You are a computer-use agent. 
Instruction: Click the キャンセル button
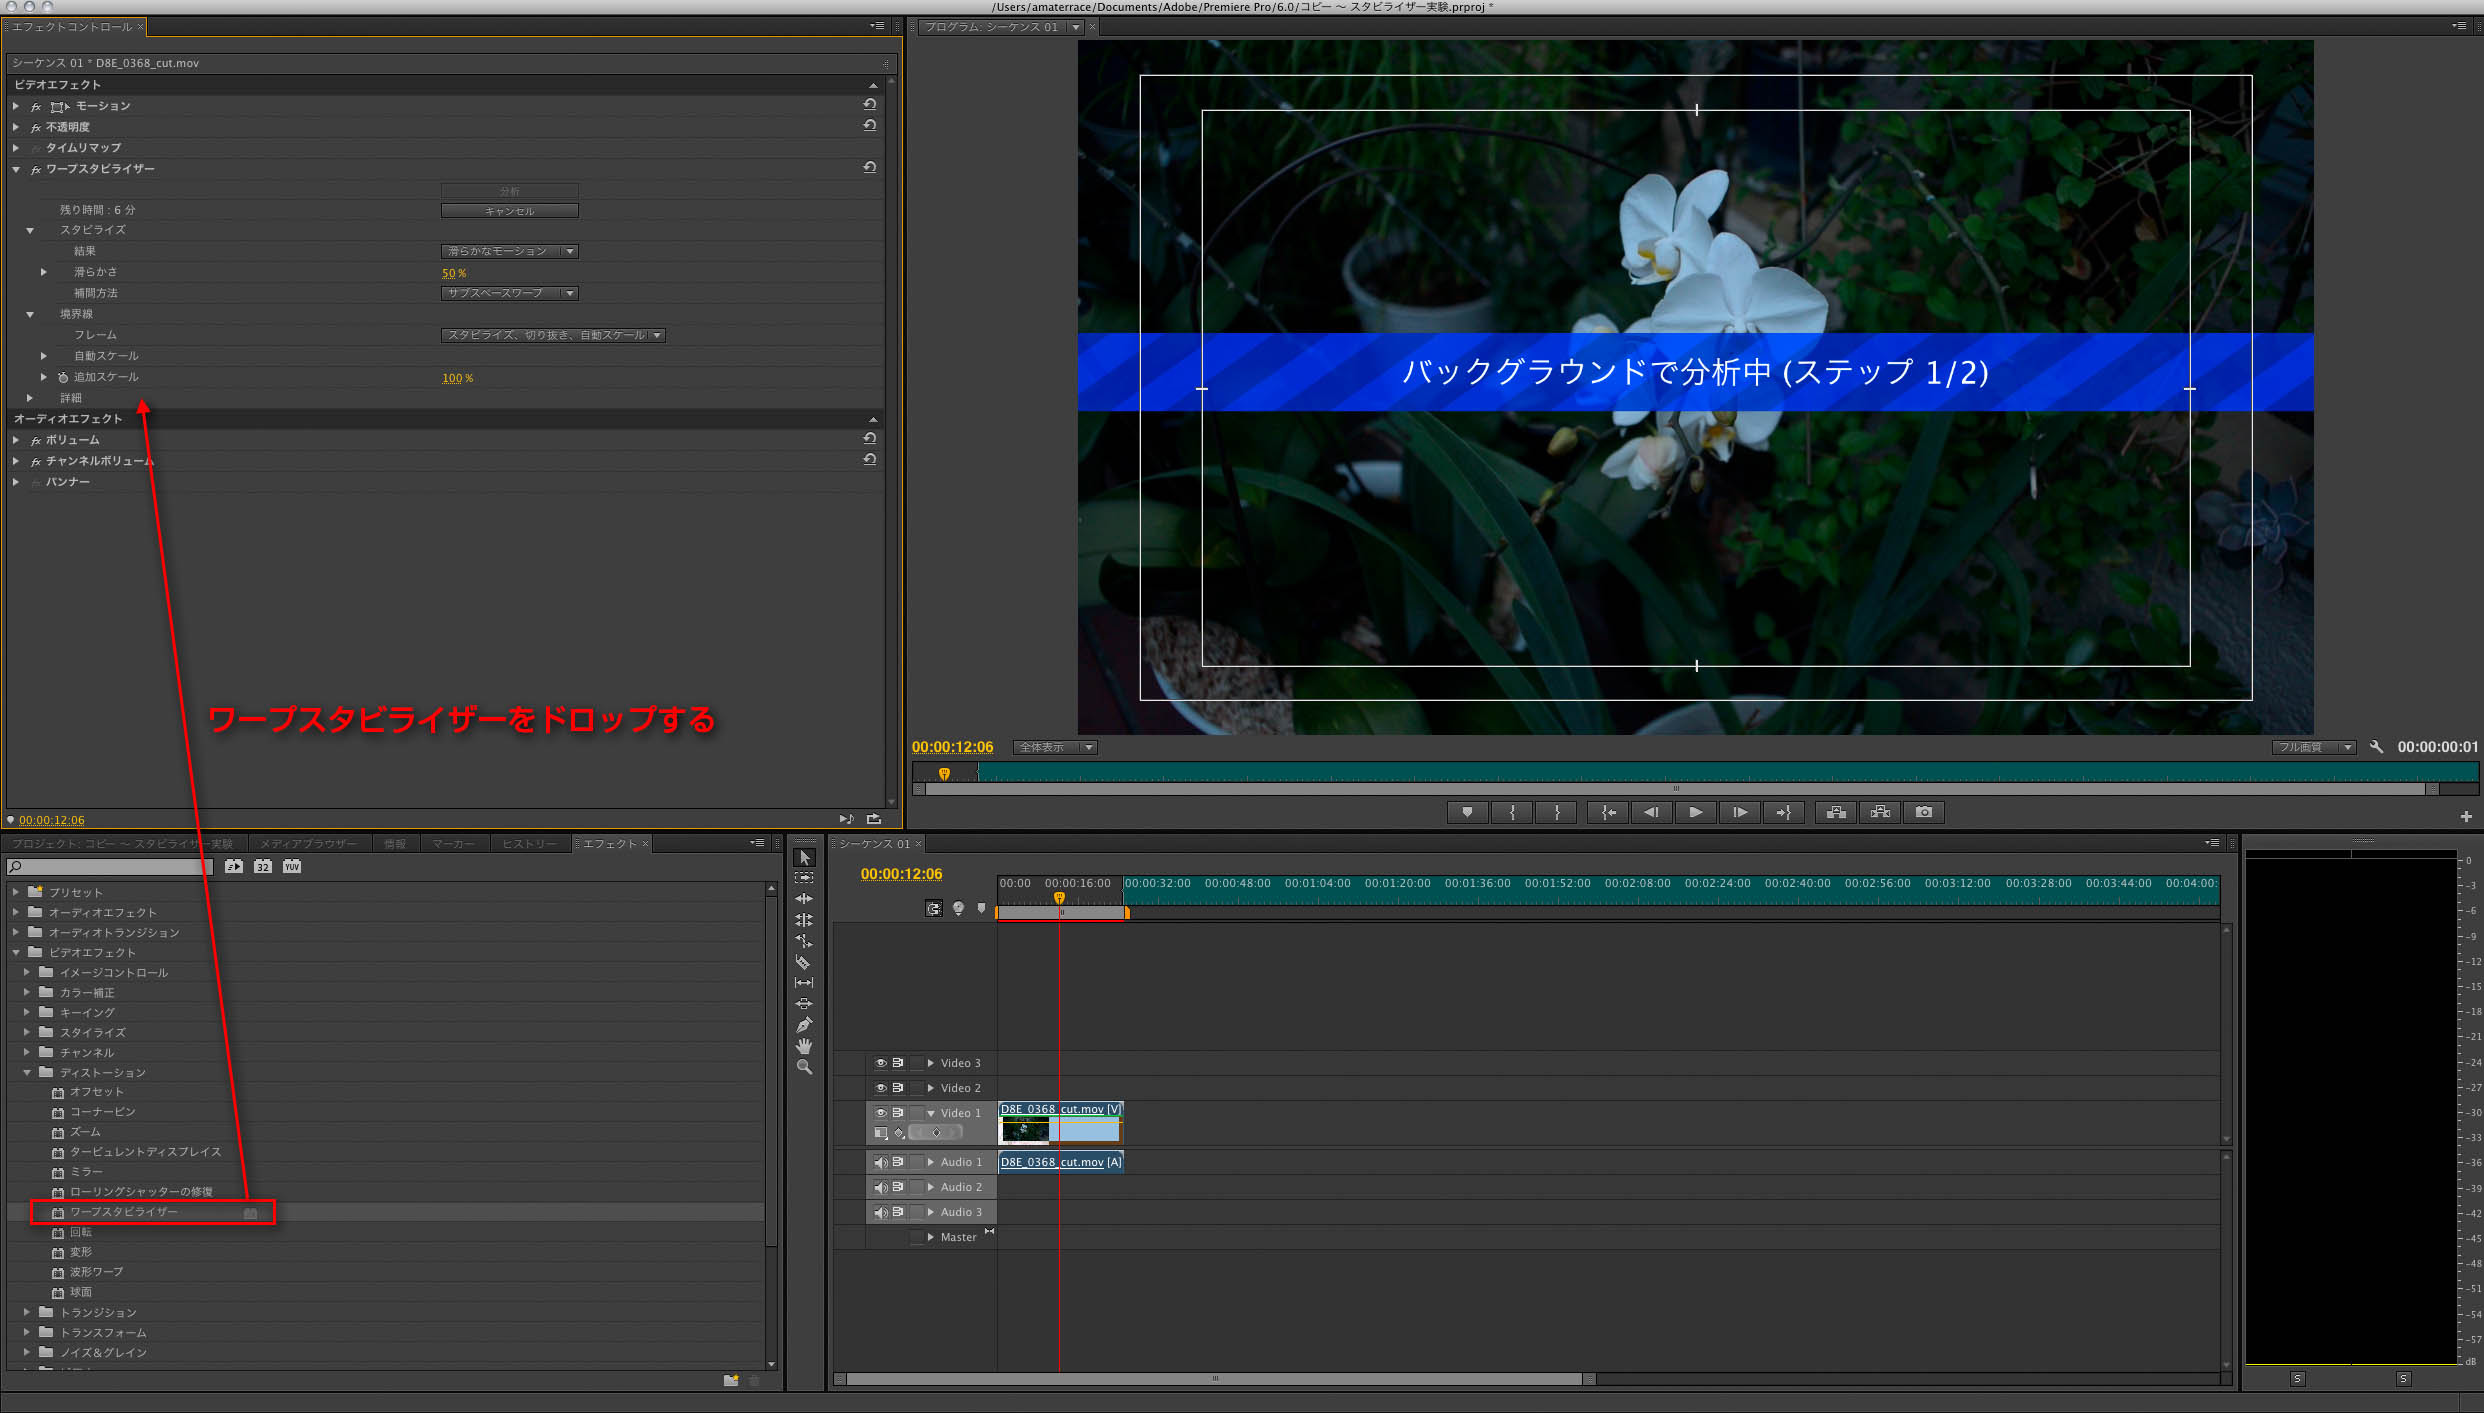click(x=510, y=211)
